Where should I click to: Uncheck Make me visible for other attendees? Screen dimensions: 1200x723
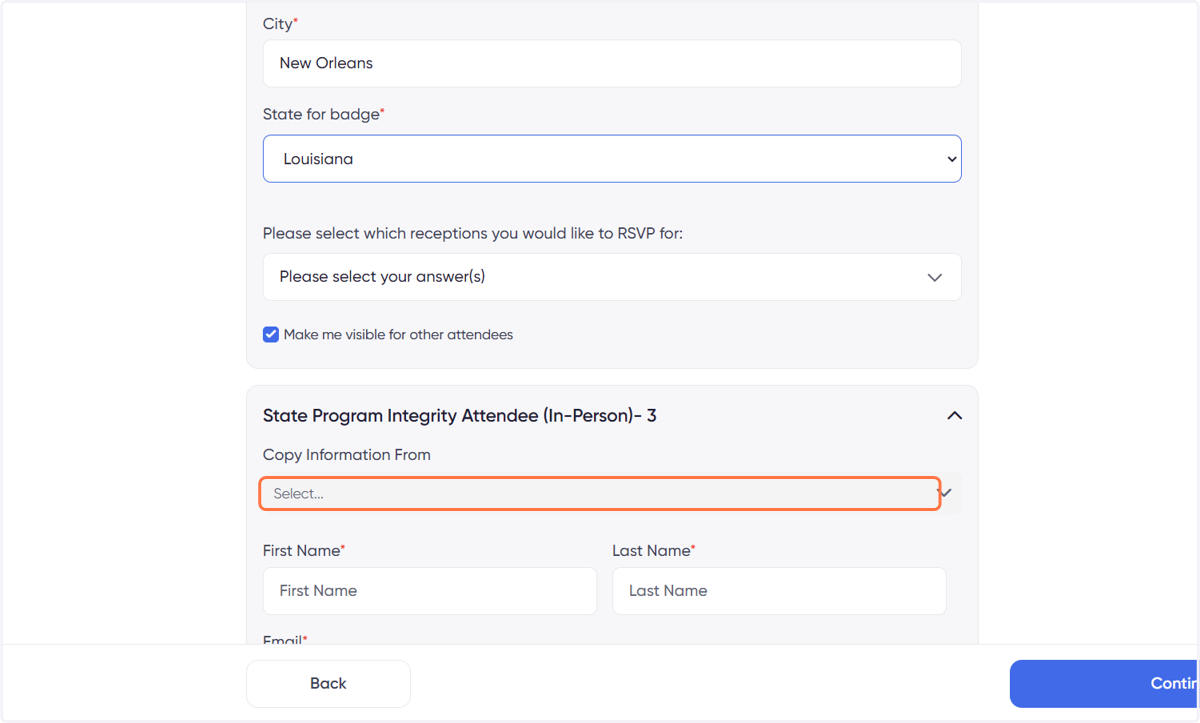(x=271, y=335)
